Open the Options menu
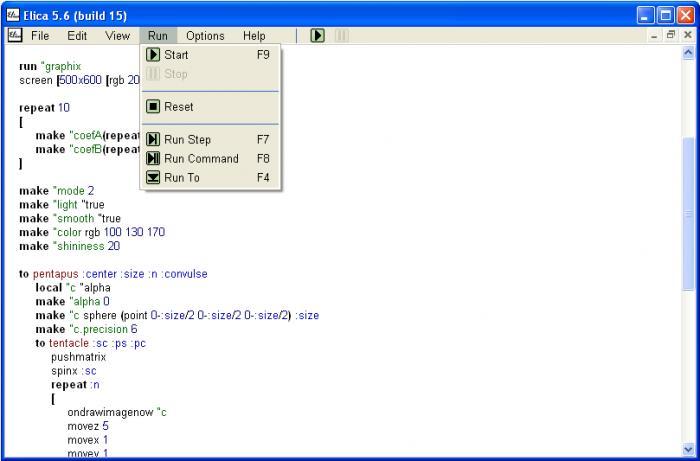Screen dimensions: 700x461 pos(205,36)
